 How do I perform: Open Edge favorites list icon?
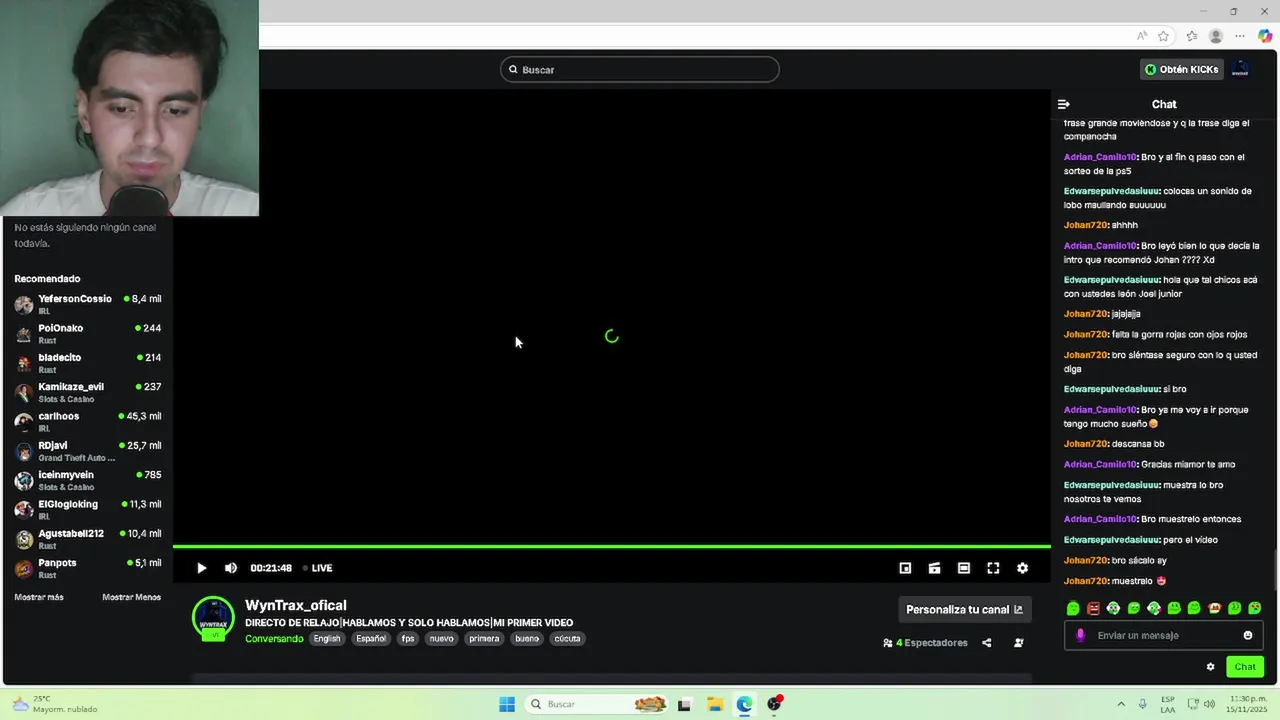[1192, 36]
